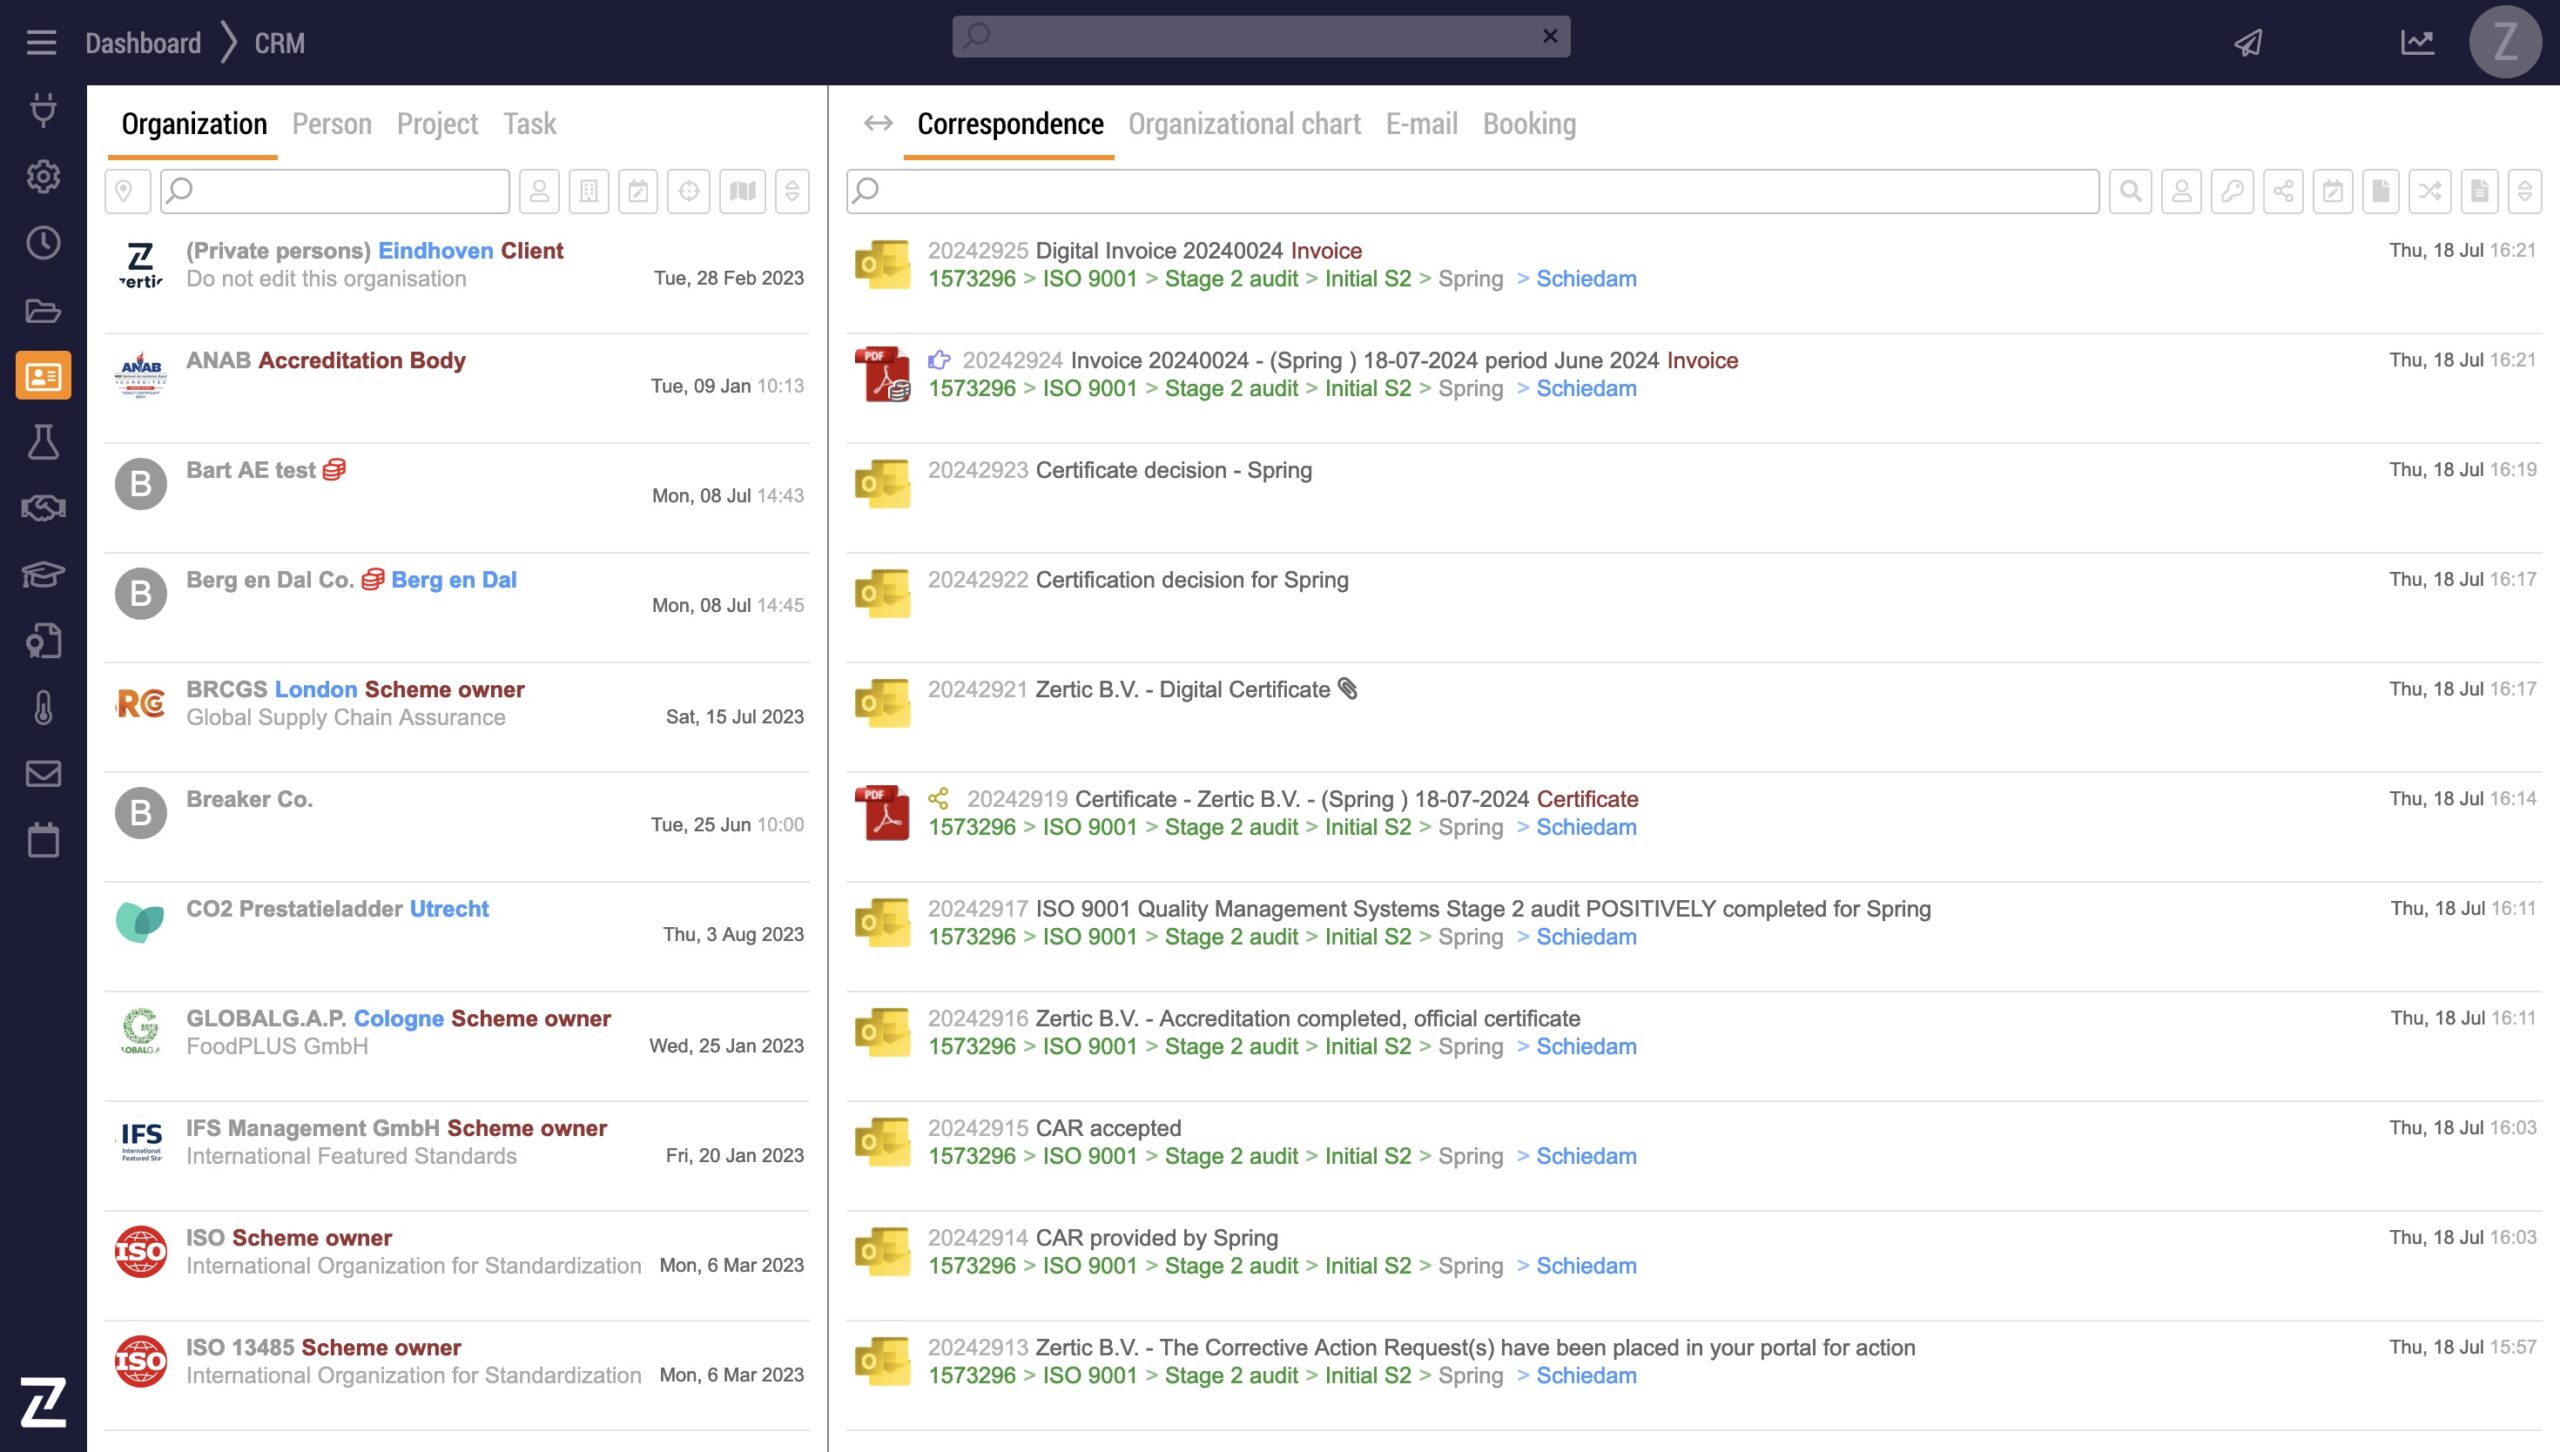Click the crosshair target icon in Organization toolbar

click(x=689, y=191)
